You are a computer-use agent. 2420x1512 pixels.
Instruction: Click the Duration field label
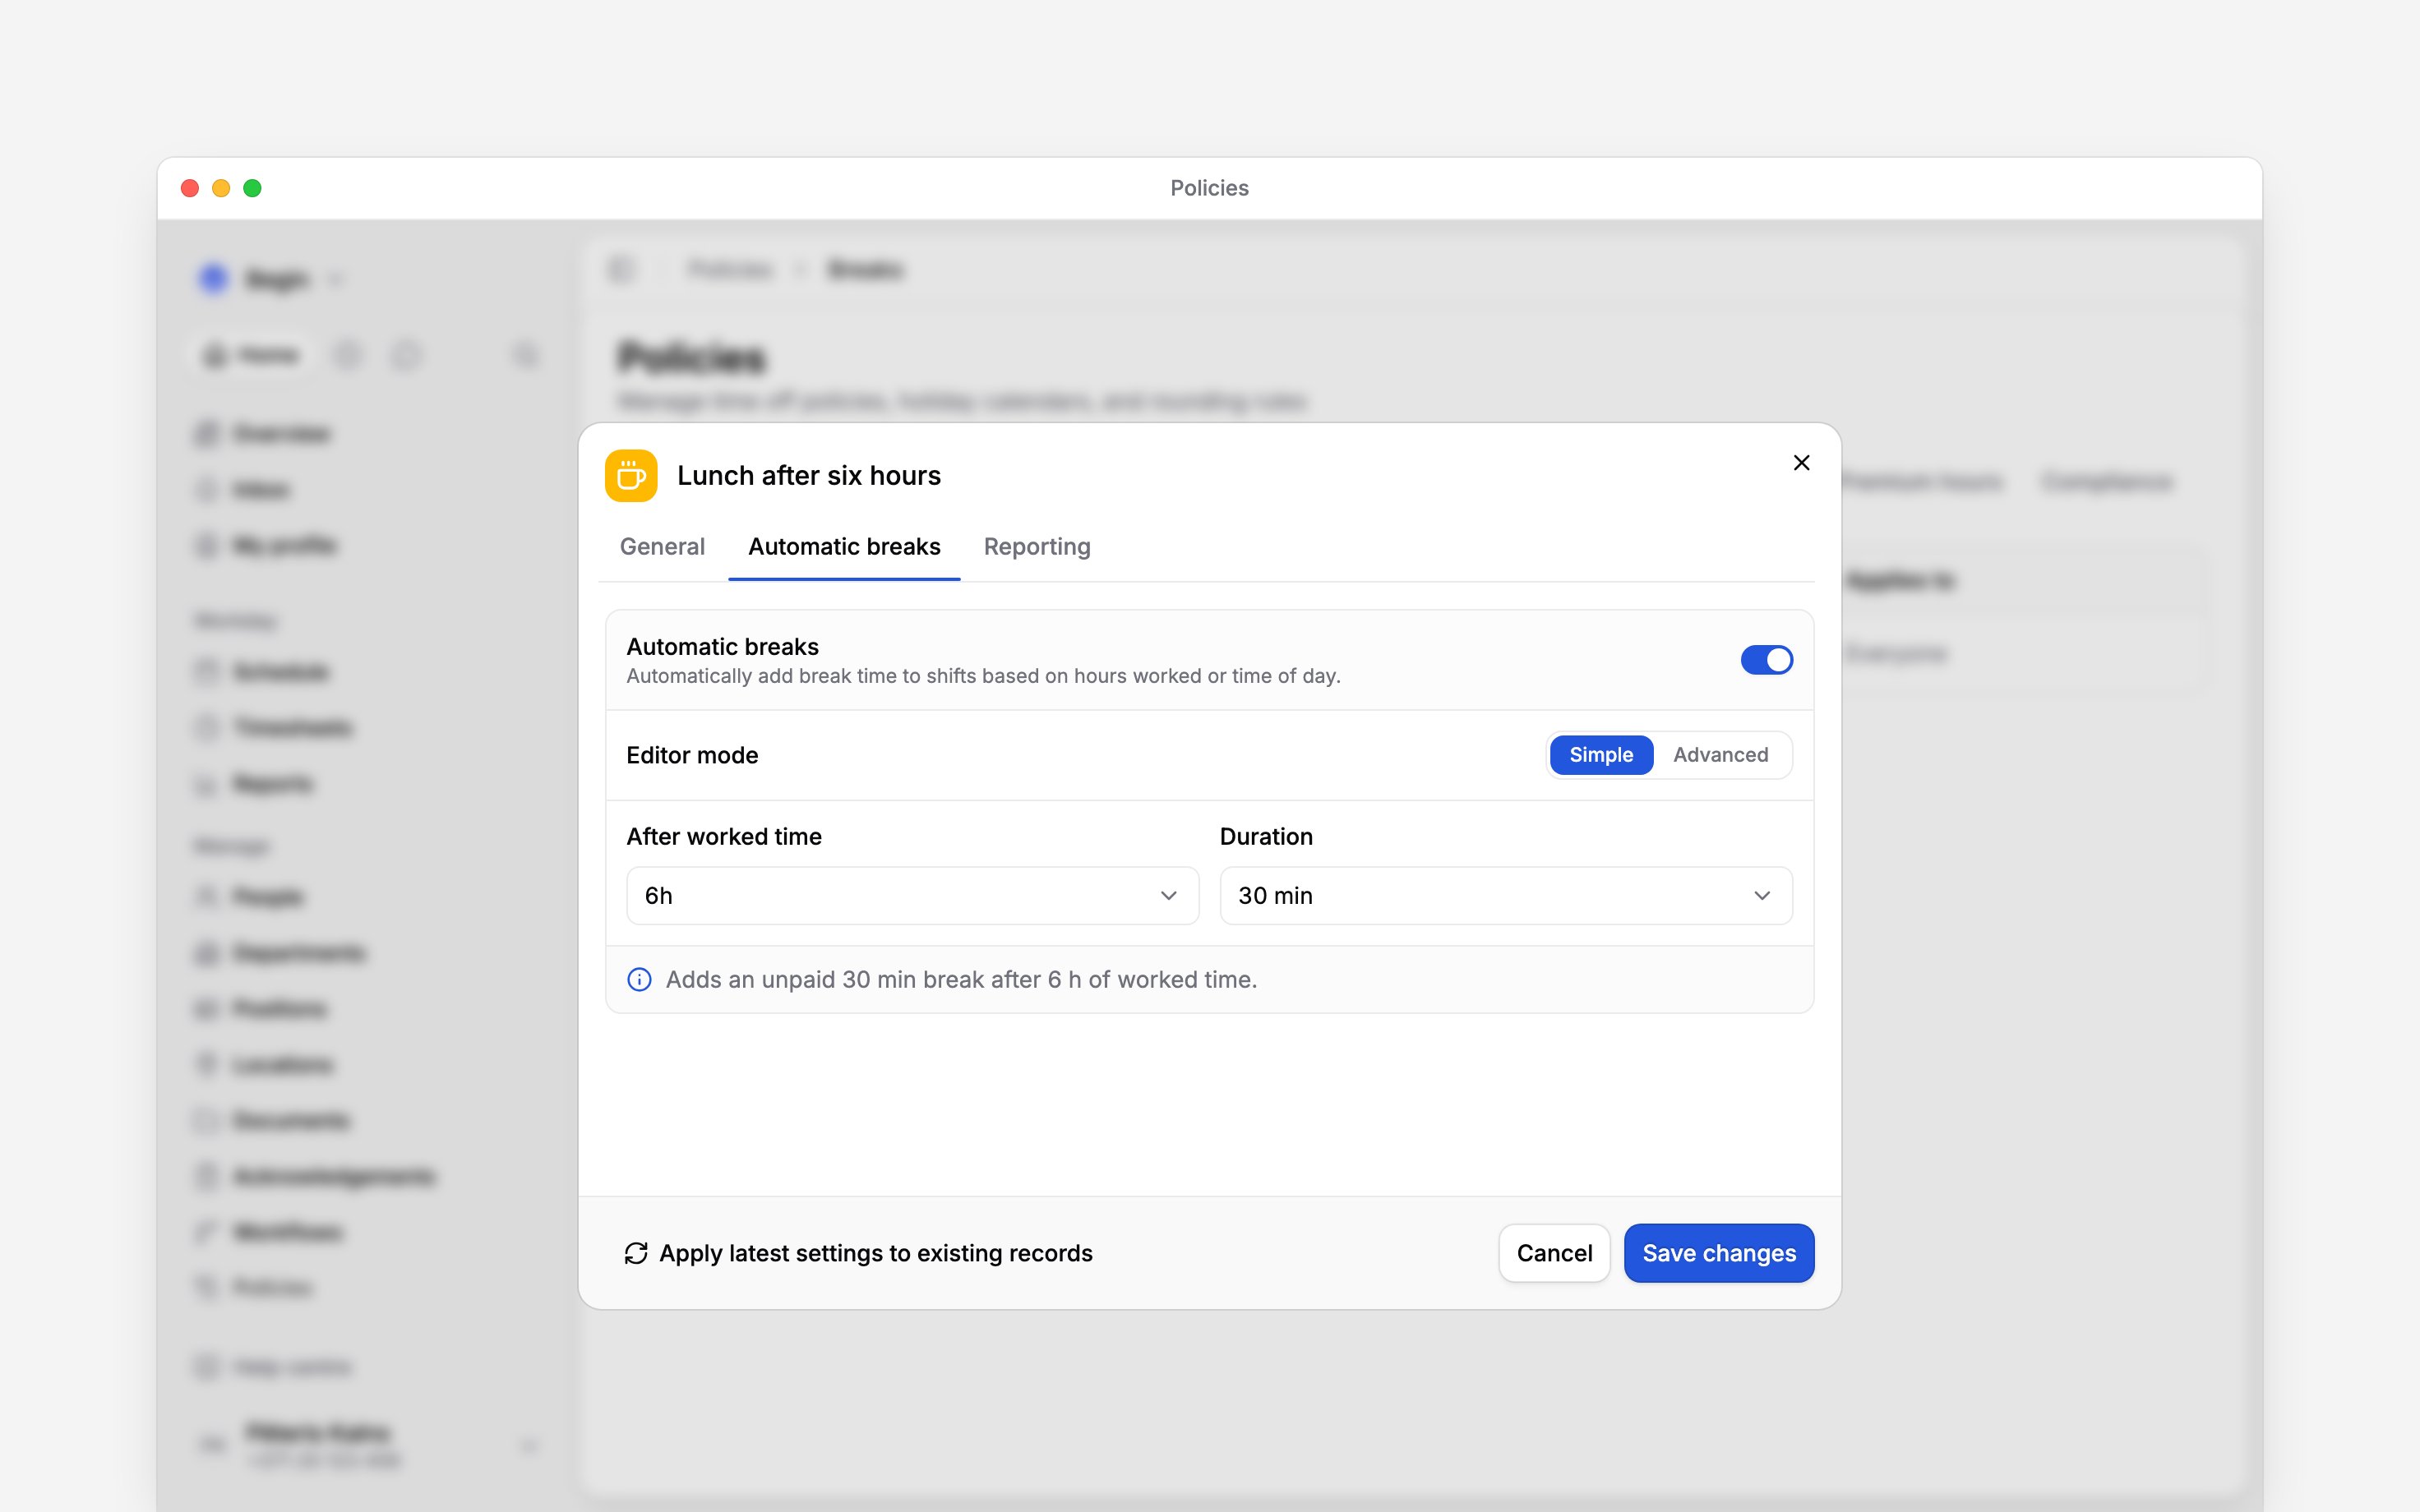coord(1266,836)
